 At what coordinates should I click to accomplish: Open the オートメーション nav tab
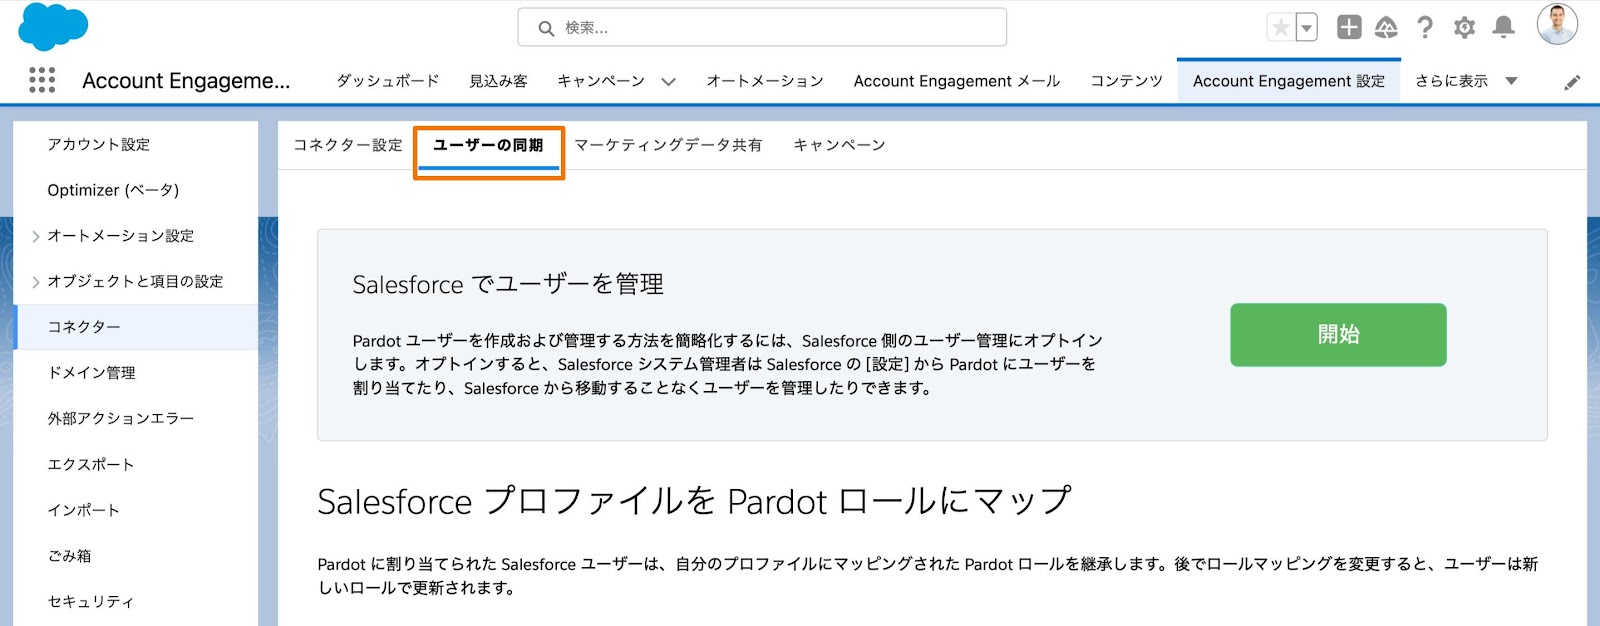click(x=765, y=81)
